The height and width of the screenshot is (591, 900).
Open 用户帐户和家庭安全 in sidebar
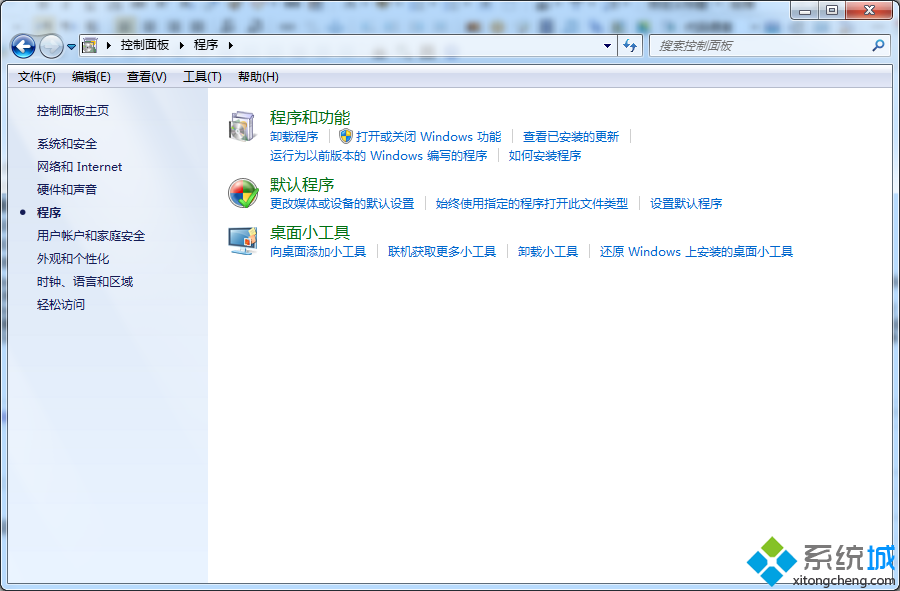(91, 236)
